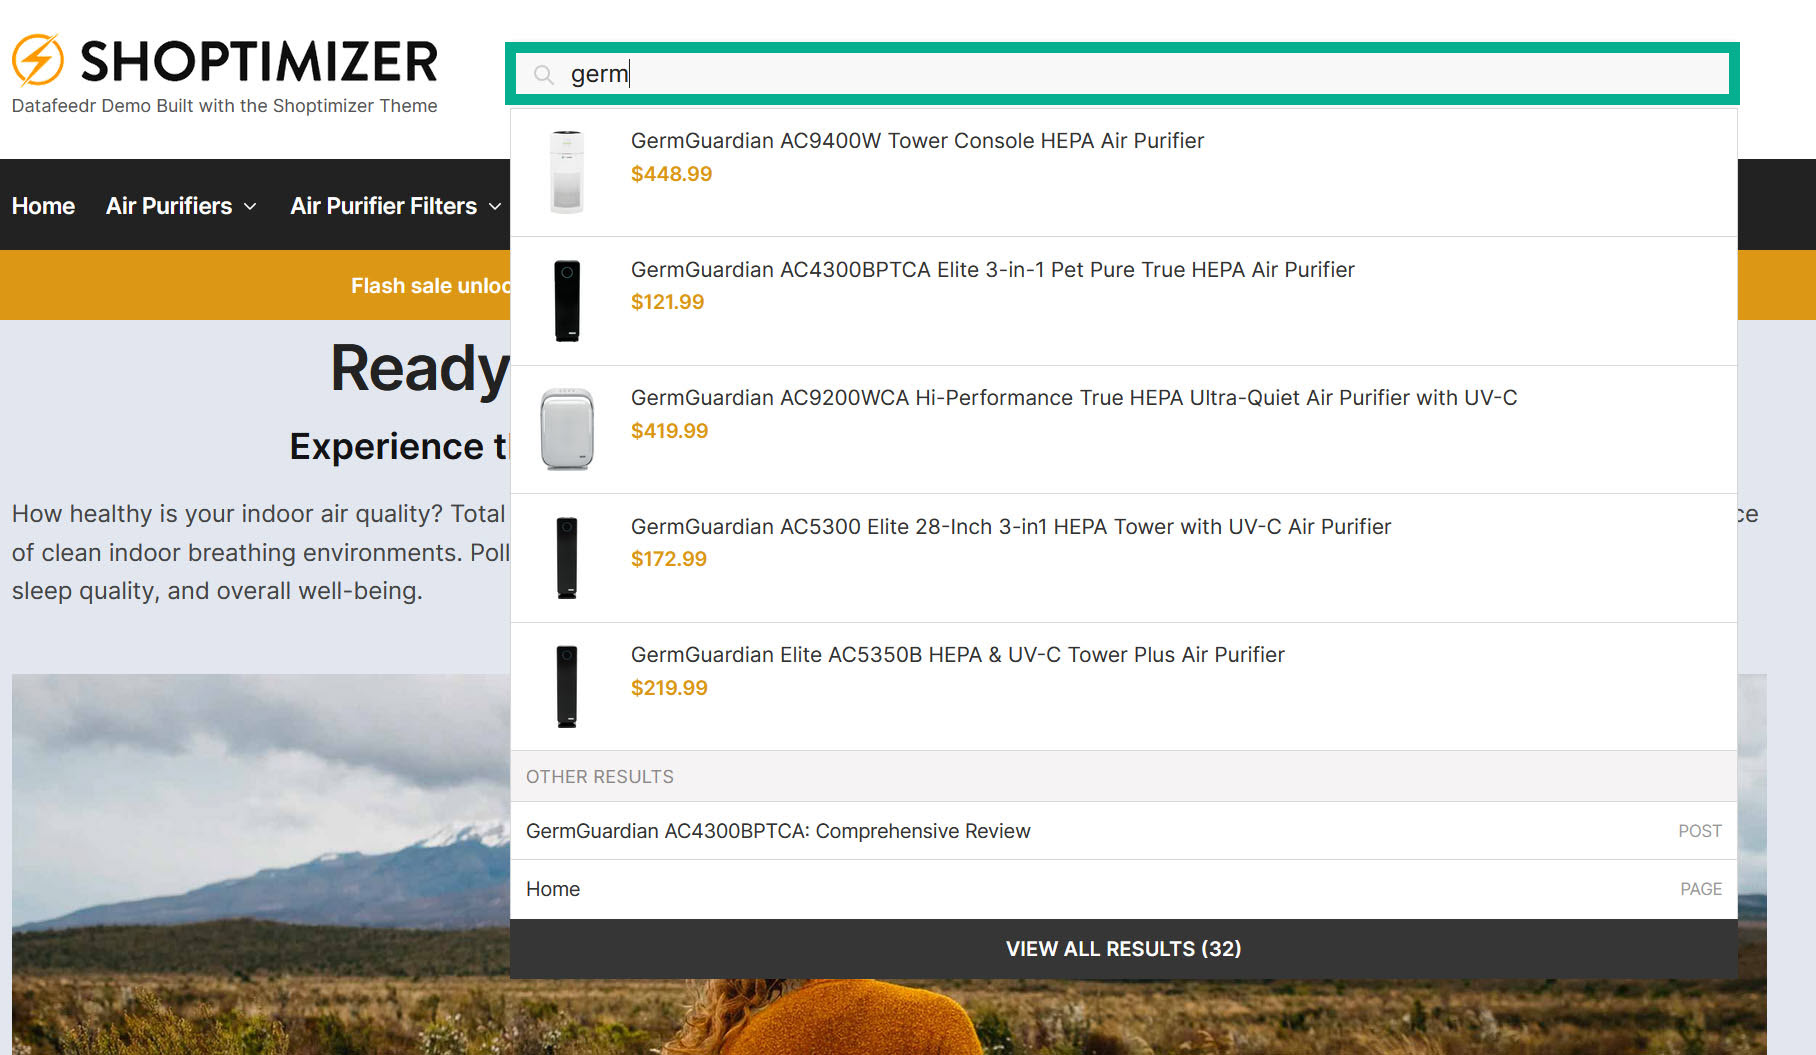Click the SHOPTIMIZER site title text
Image resolution: width=1816 pixels, height=1055 pixels.
pyautogui.click(x=259, y=61)
